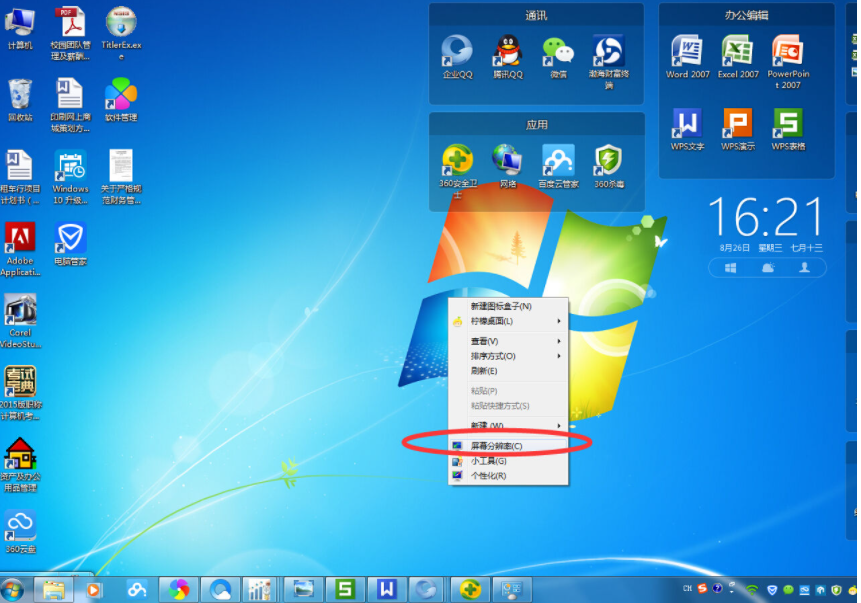Screen dimensions: 861x603
Task: Launch 渤海财富终端 icon
Action: pos(608,62)
